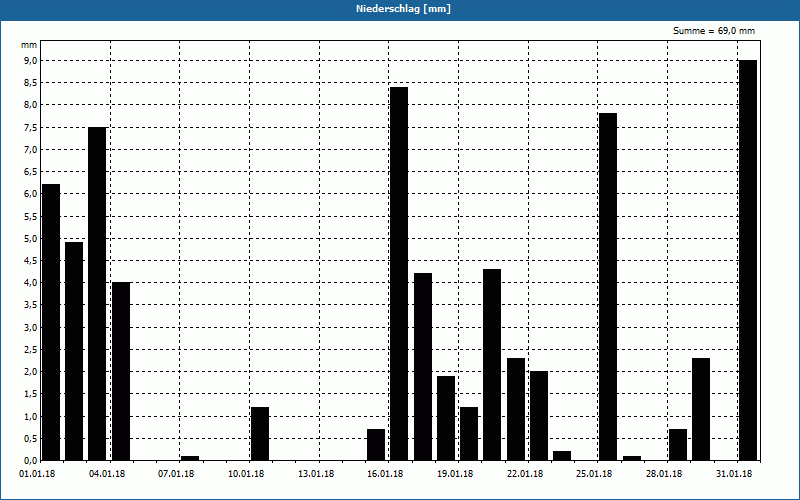Select y-axis label '3,5'
800x500 pixels.
[31, 305]
